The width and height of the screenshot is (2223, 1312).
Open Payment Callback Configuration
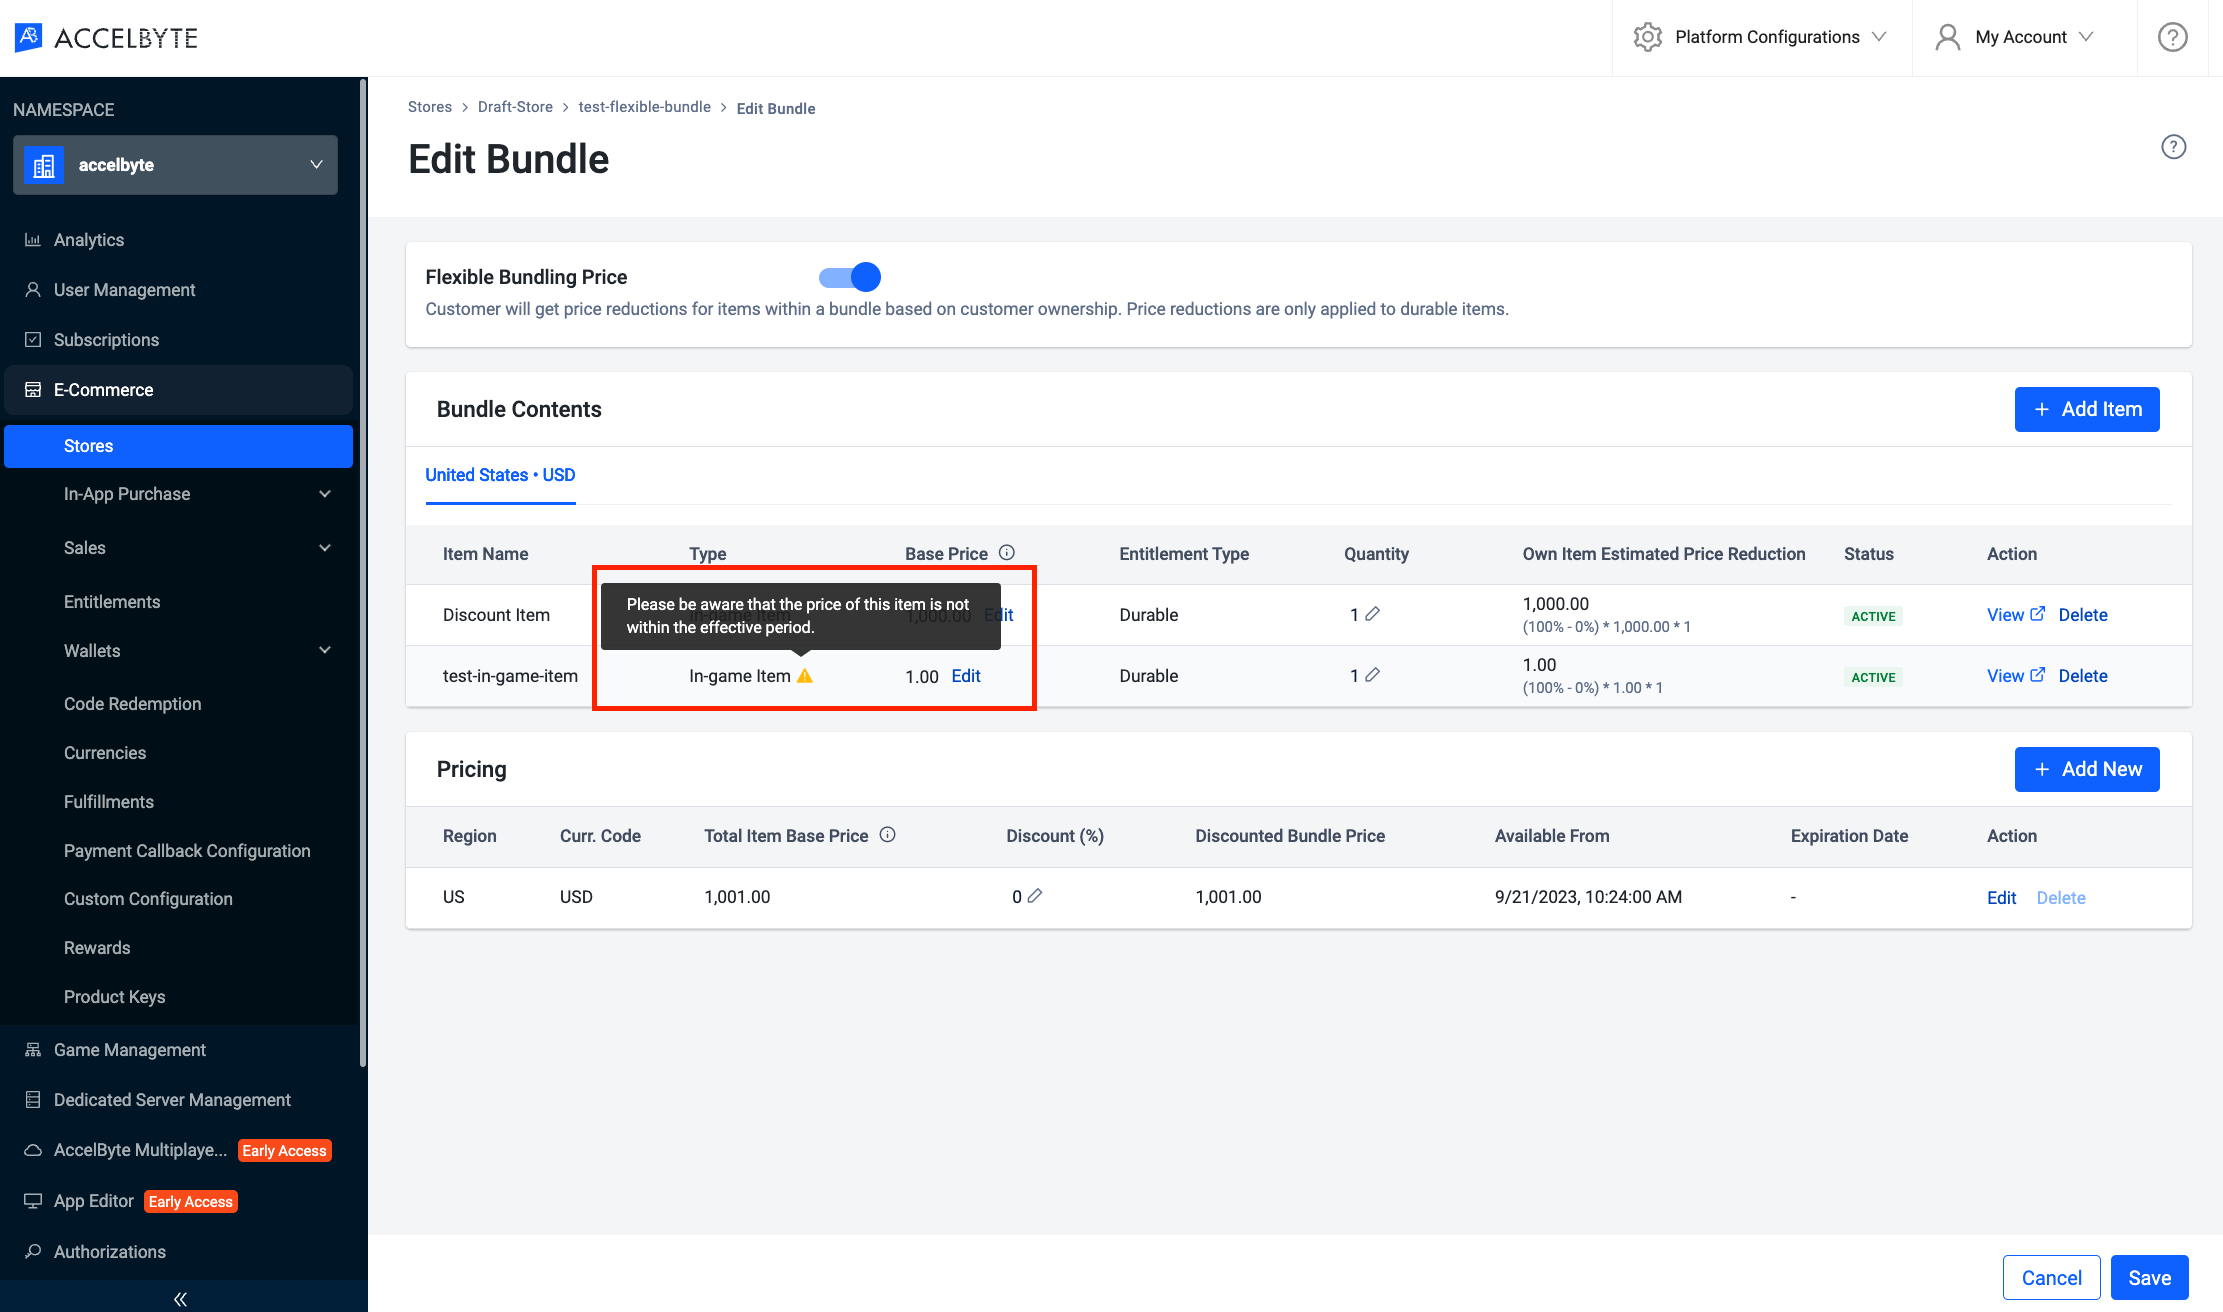[x=187, y=850]
